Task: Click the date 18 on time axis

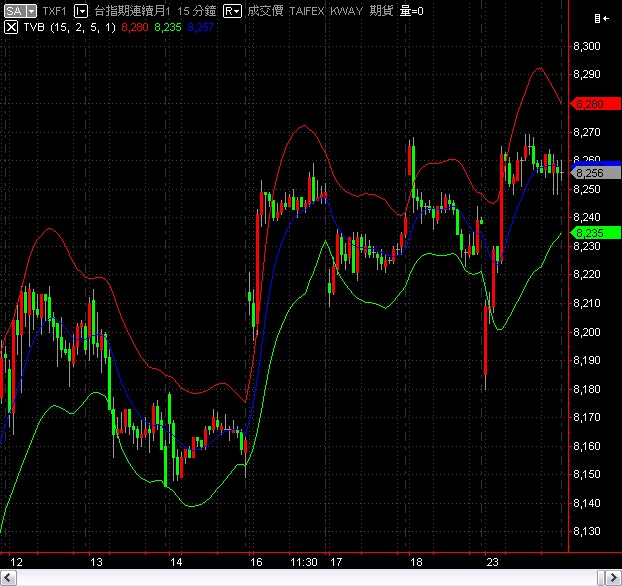Action: click(416, 562)
